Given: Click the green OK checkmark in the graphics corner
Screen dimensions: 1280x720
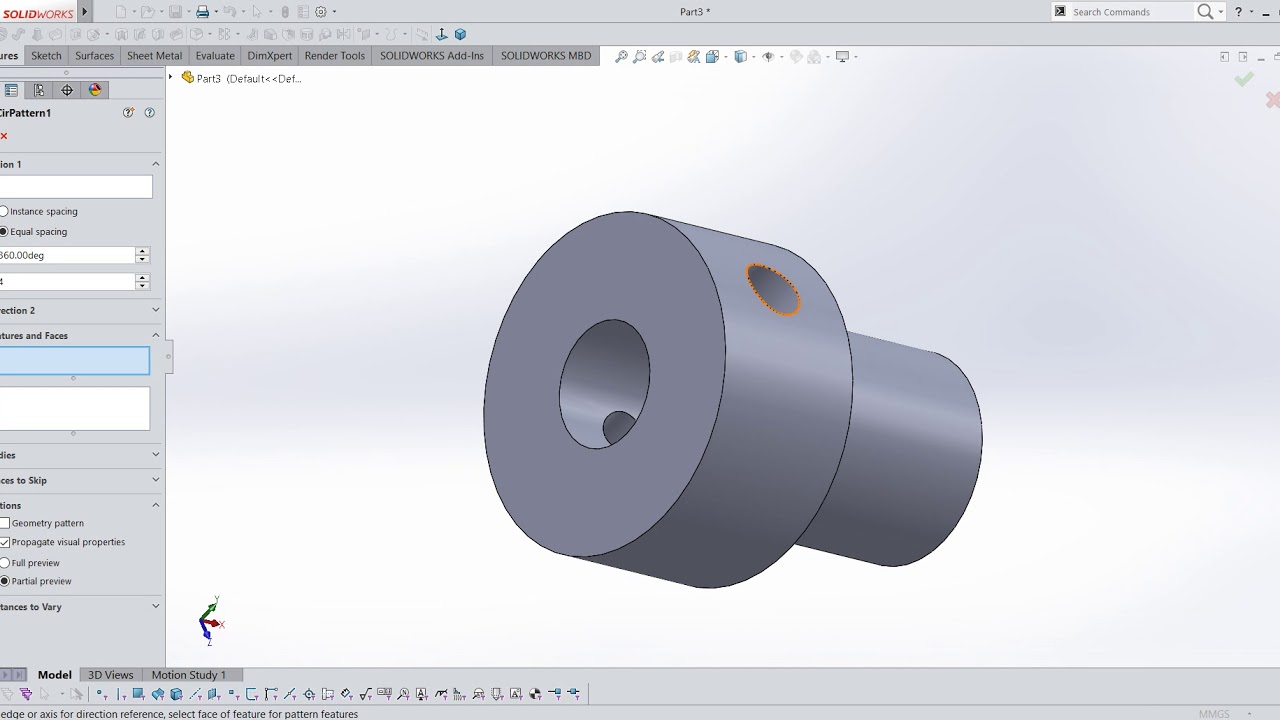Looking at the screenshot, I should [1244, 79].
